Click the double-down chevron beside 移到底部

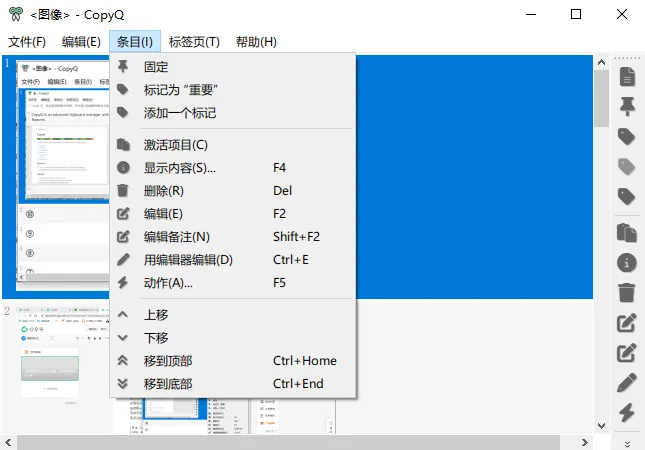(123, 384)
